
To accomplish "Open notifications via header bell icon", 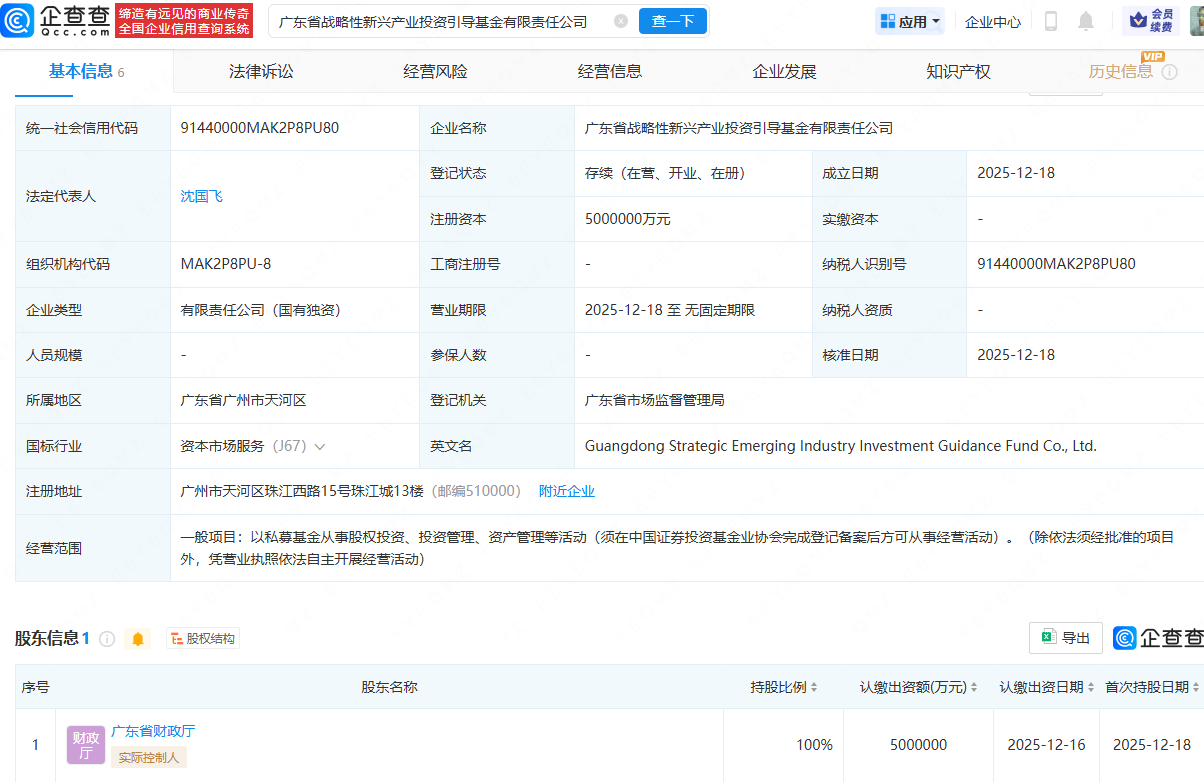I will pos(1086,21).
